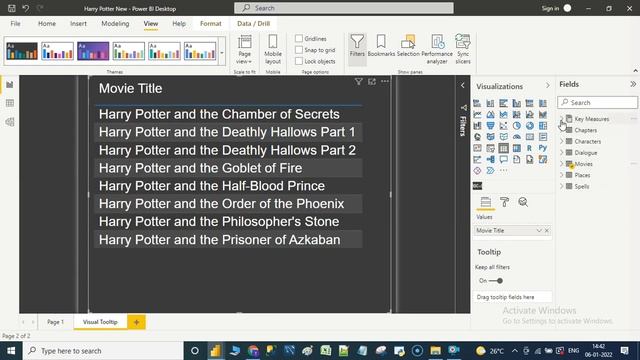Choose the Line chart visualization
Viewport: 640px width, 360px height.
pyautogui.click(x=477, y=115)
